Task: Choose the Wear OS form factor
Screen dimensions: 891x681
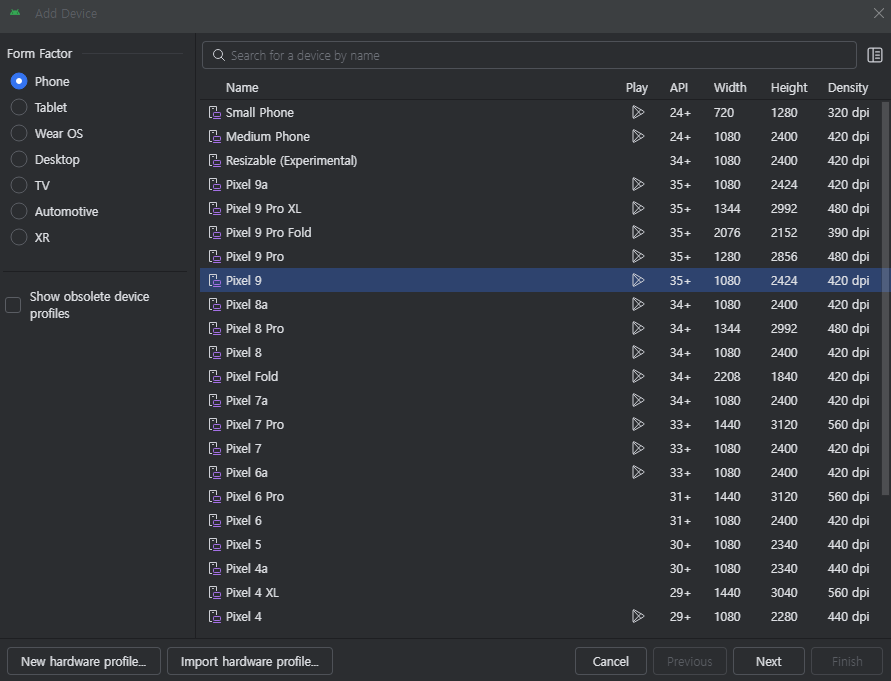Action: [19, 133]
